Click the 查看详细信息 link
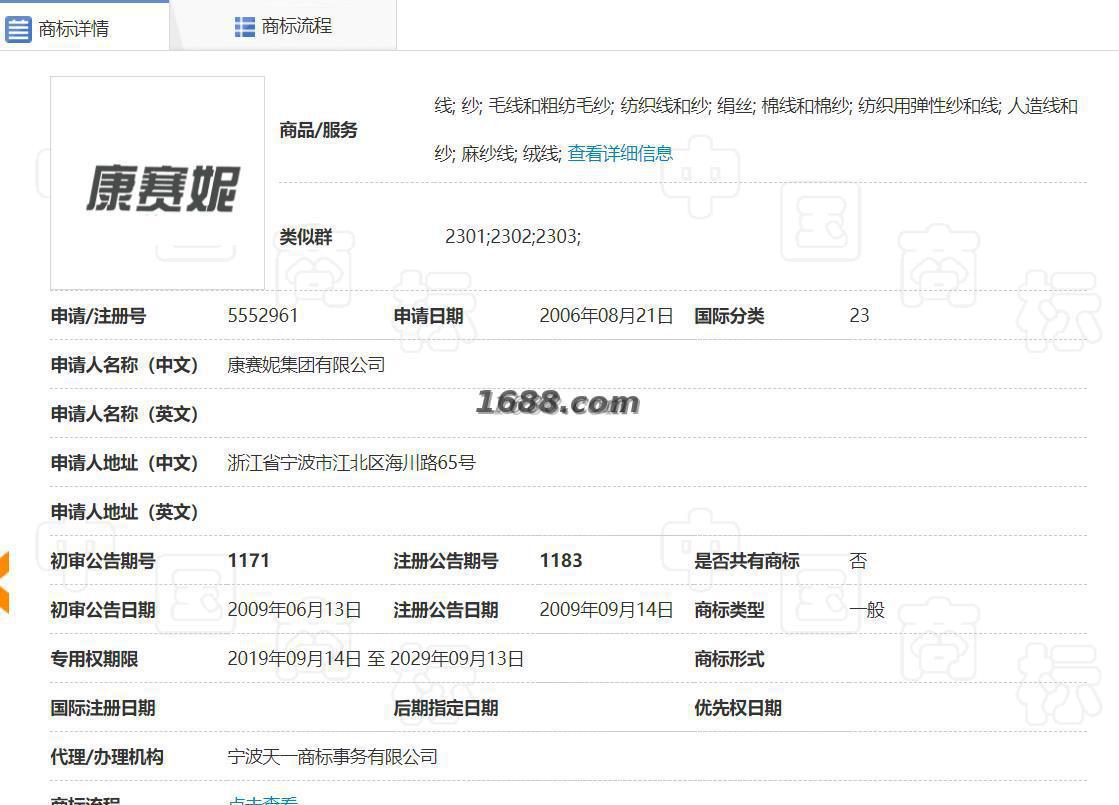The height and width of the screenshot is (805, 1119). [619, 153]
